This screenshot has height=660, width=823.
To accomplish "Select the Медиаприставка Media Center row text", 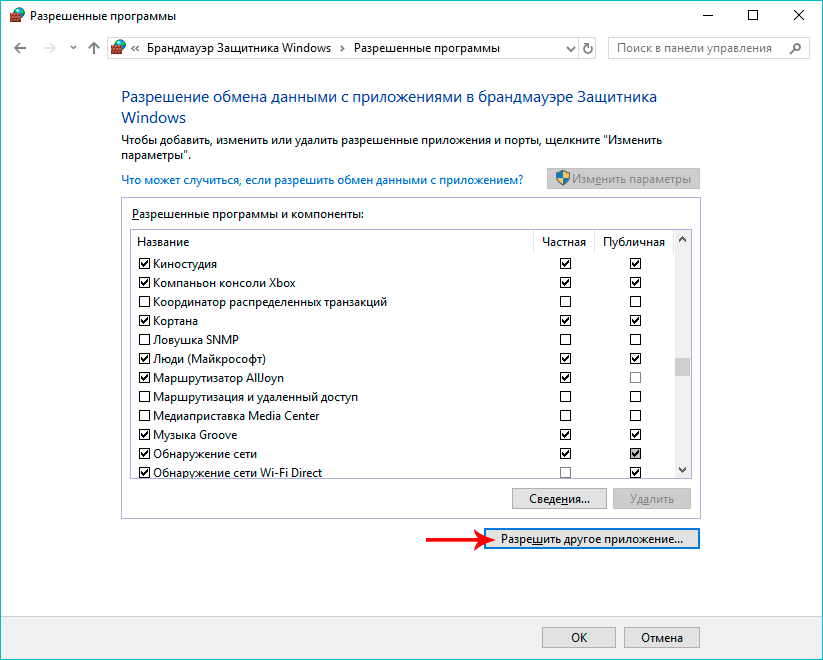I will coord(236,416).
